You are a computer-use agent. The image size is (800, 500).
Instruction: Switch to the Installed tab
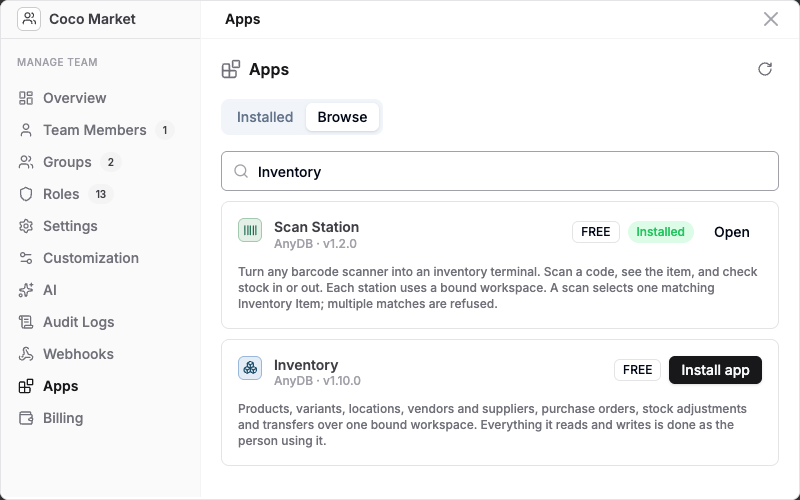click(265, 117)
